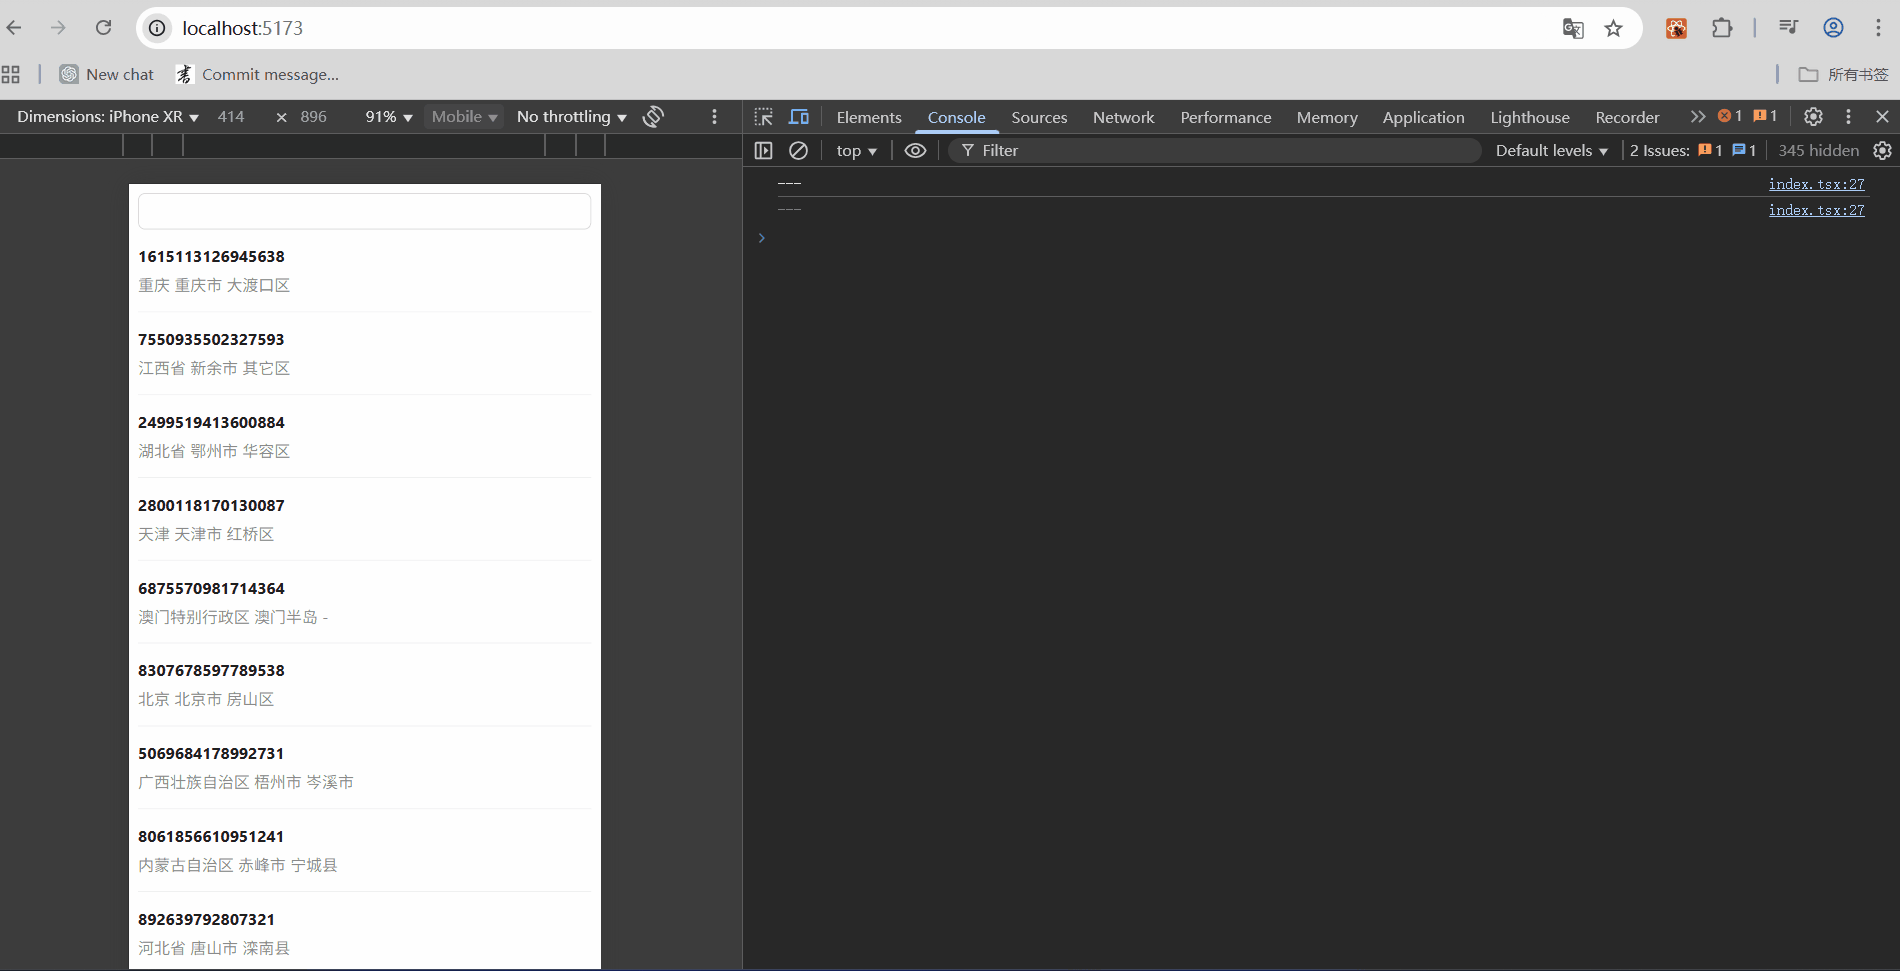Switch to the Elements tab
This screenshot has height=971, width=1900.
coord(869,117)
